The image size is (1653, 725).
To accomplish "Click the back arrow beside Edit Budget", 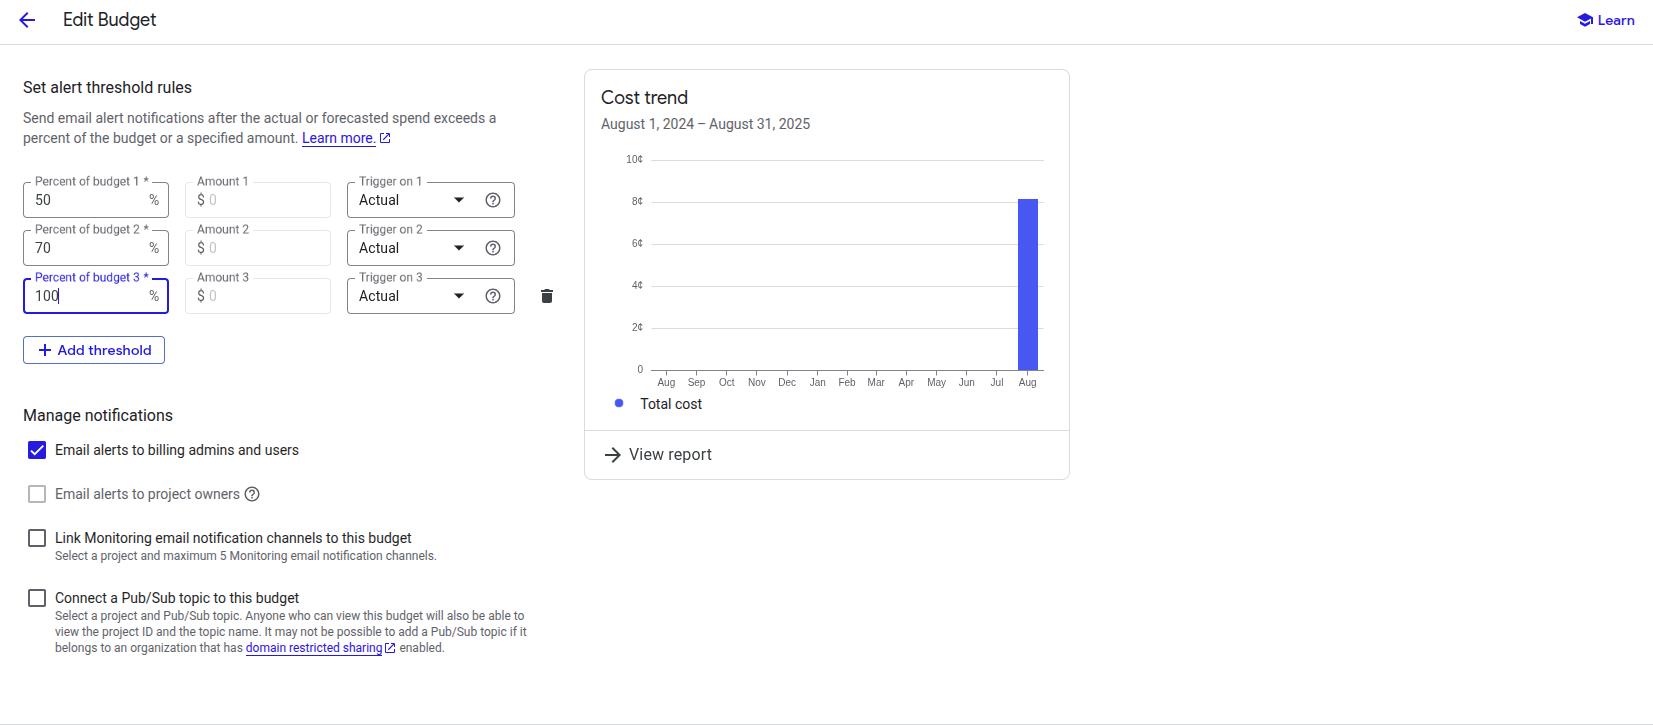I will click(x=27, y=20).
